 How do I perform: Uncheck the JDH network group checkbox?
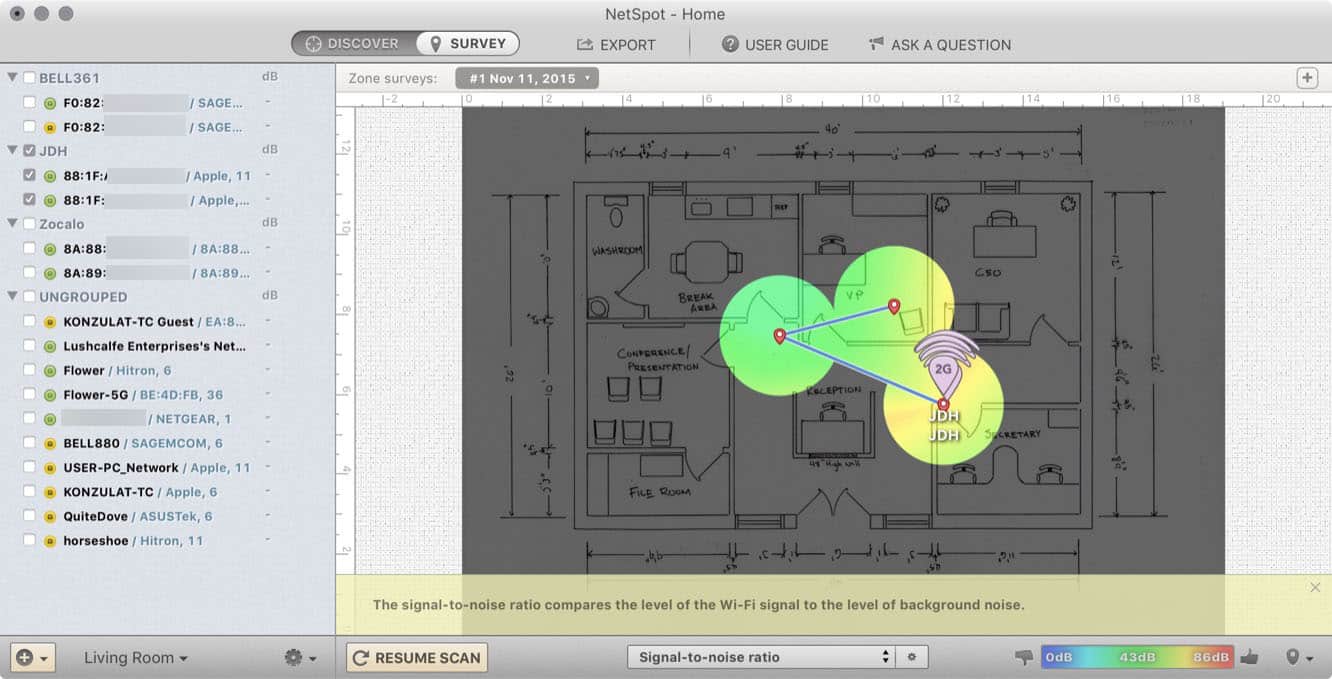29,151
